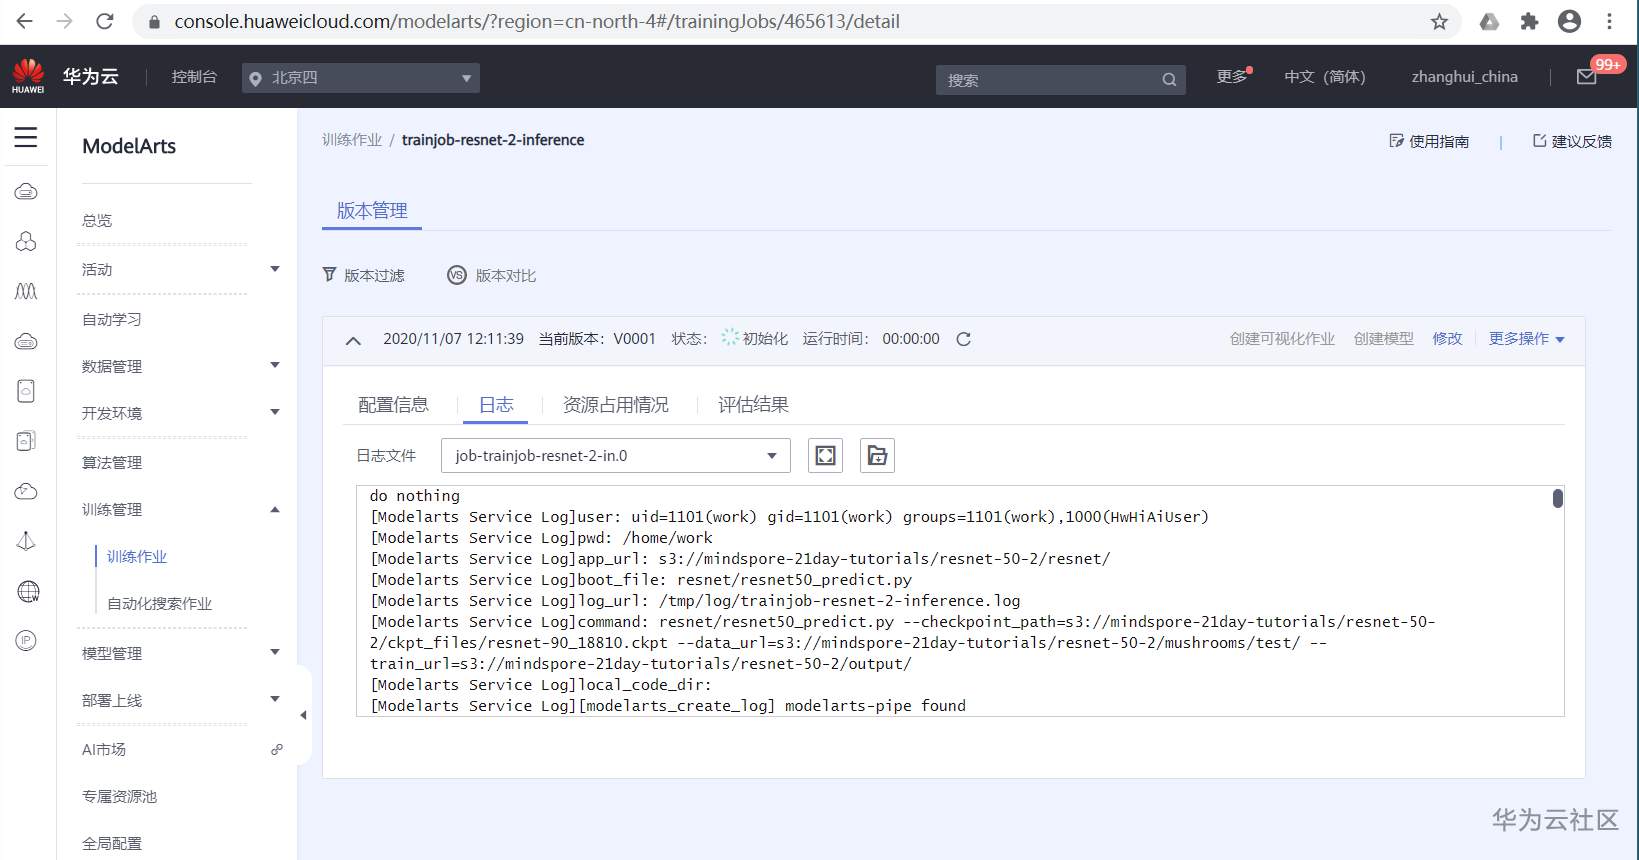Select the 日志 tab
1639x860 pixels.
click(496, 405)
